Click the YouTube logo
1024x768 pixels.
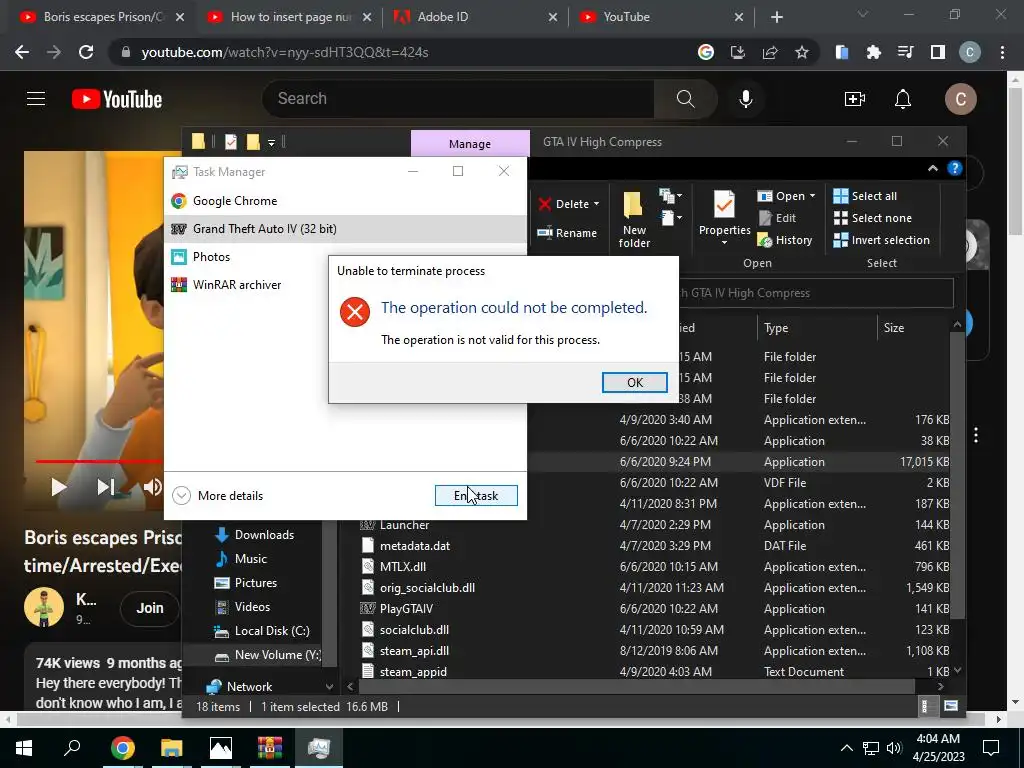coord(117,99)
